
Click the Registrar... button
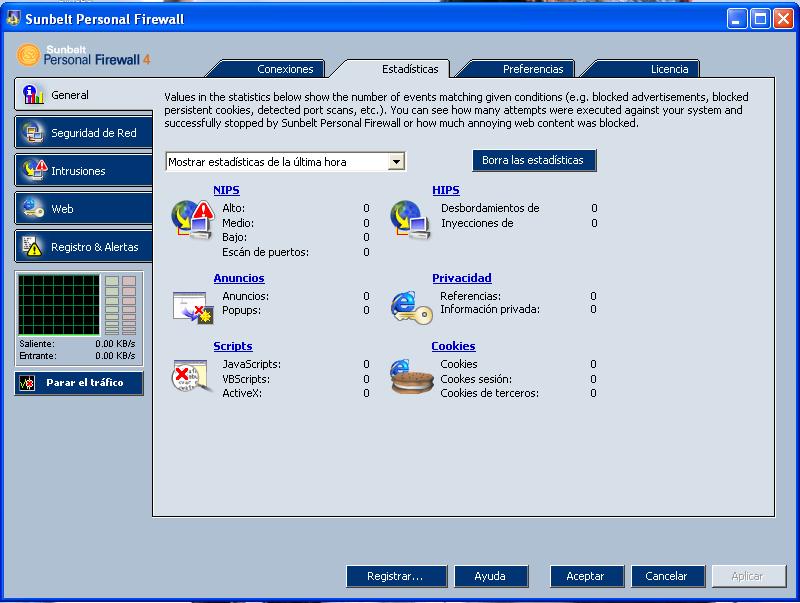click(396, 576)
